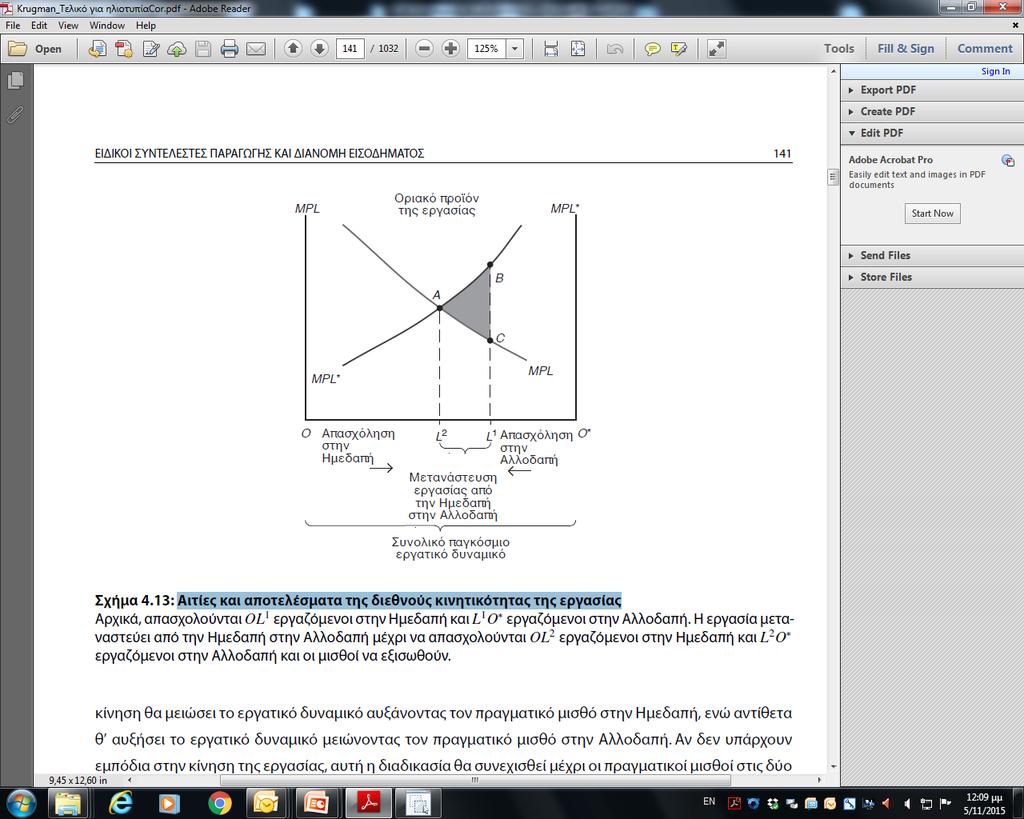Go to next page arrow
Screen dimensions: 1024x819
coord(319,48)
